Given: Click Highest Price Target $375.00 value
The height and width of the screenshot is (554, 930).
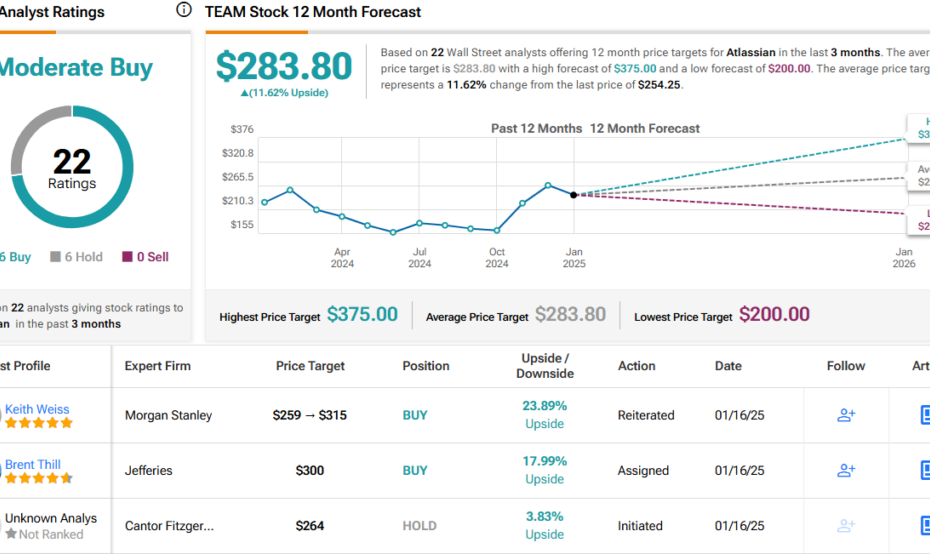Looking at the screenshot, I should coord(362,314).
